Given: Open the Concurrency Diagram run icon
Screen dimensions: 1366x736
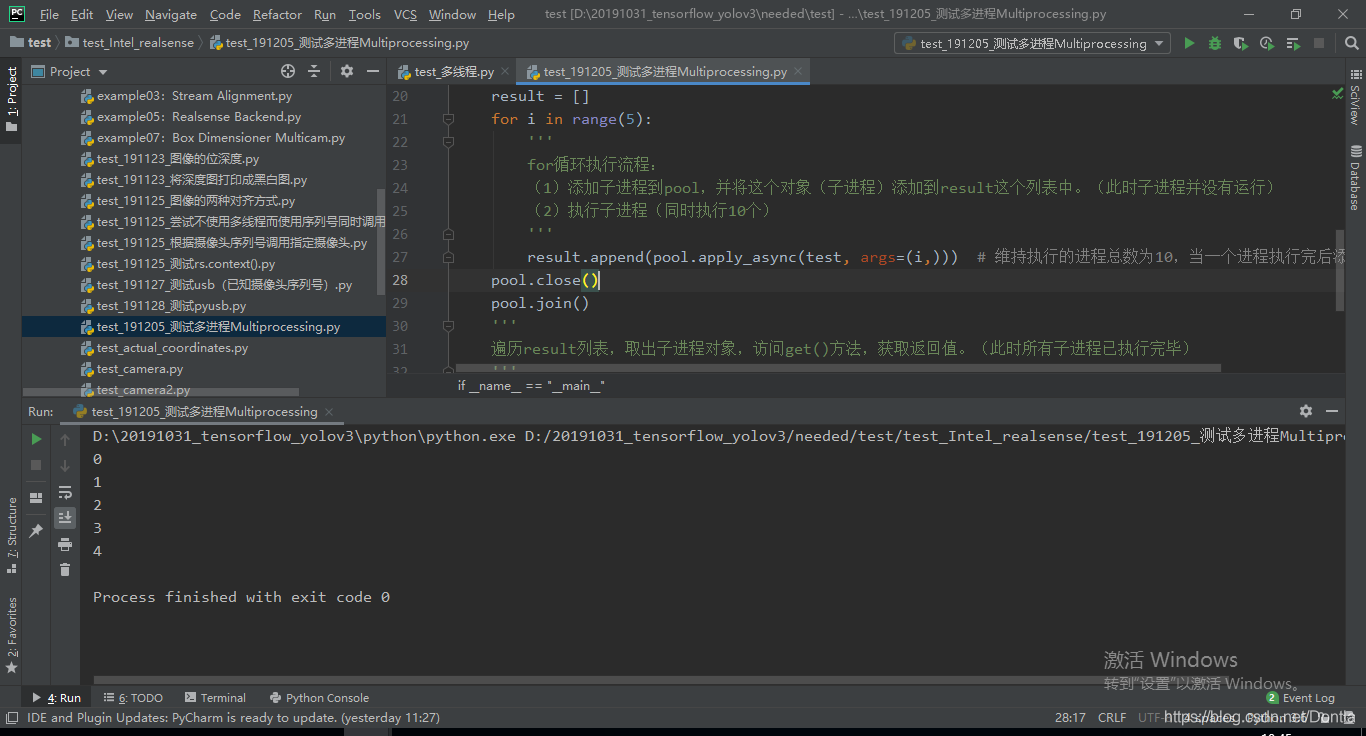Looking at the screenshot, I should 1293,43.
